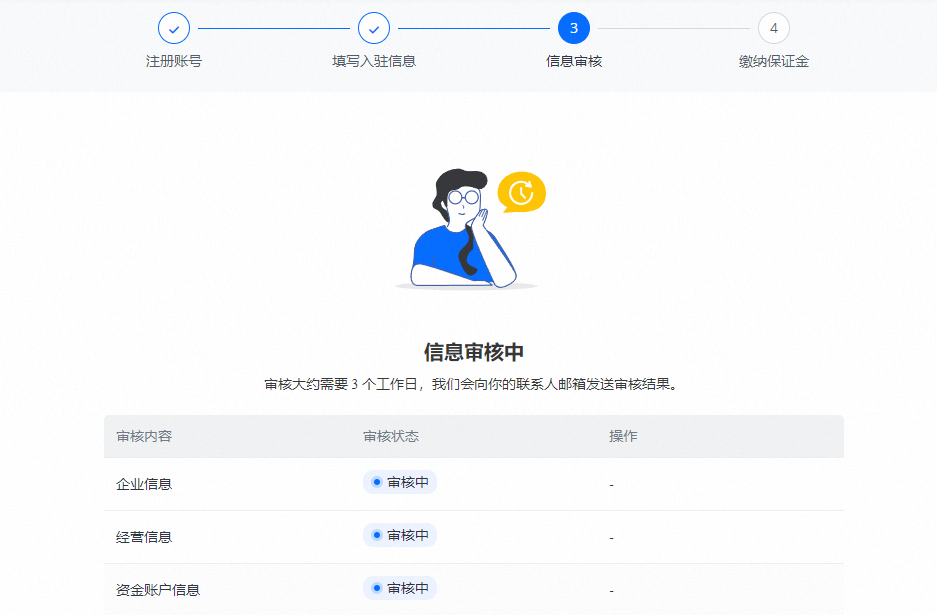937x615 pixels.
Task: Click the yellow clock bubble in the illustration
Action: click(x=521, y=192)
